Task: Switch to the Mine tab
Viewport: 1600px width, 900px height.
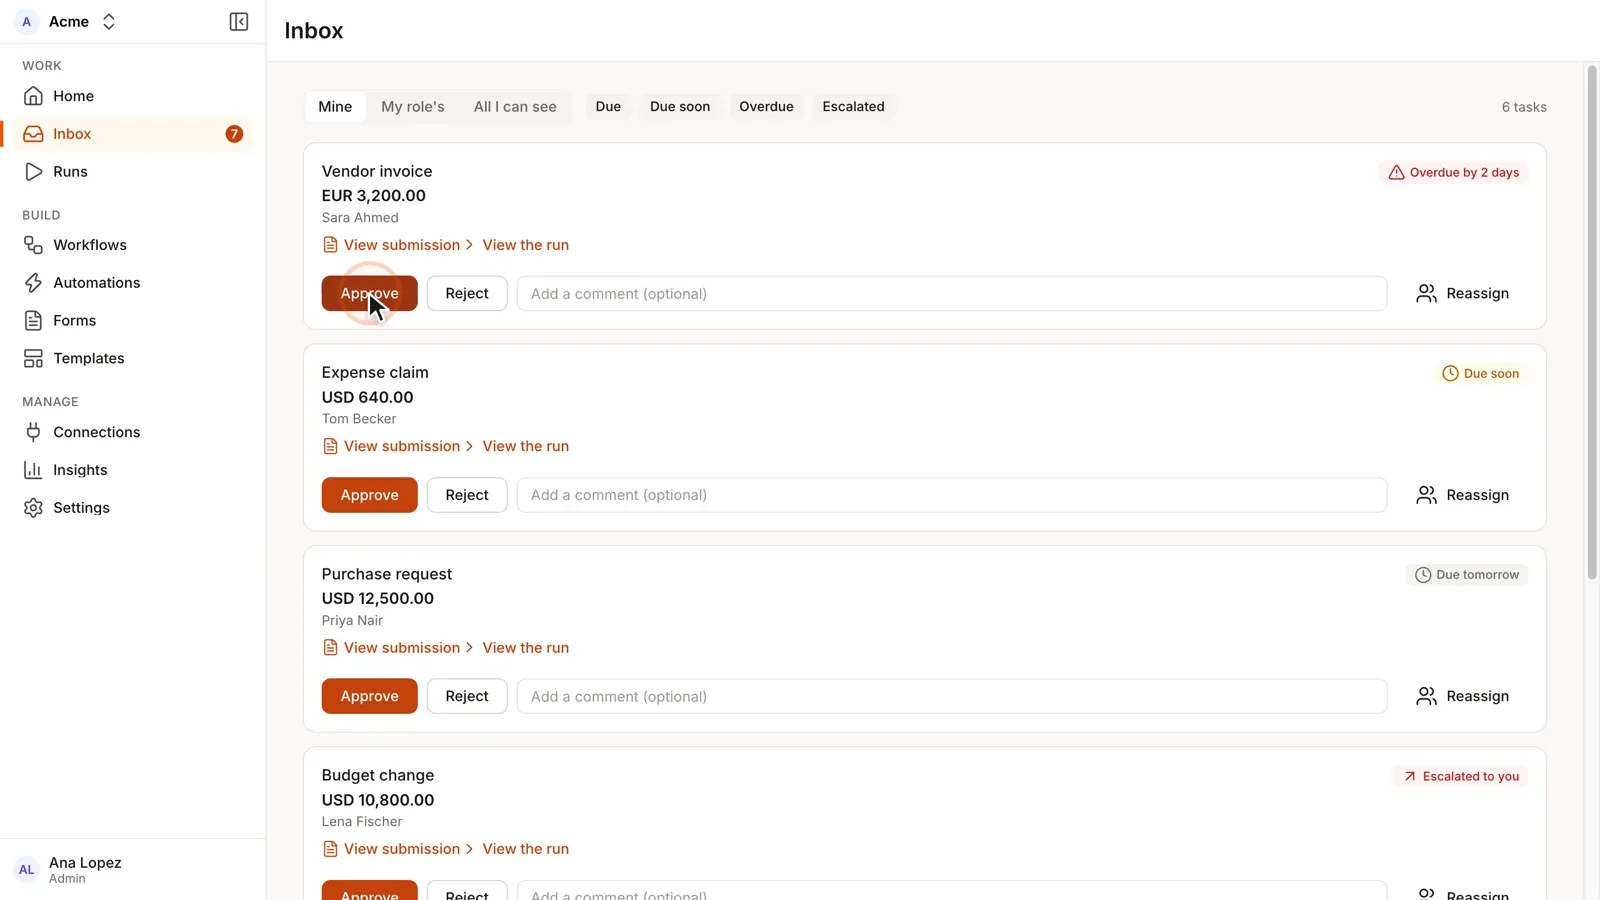Action: point(335,107)
